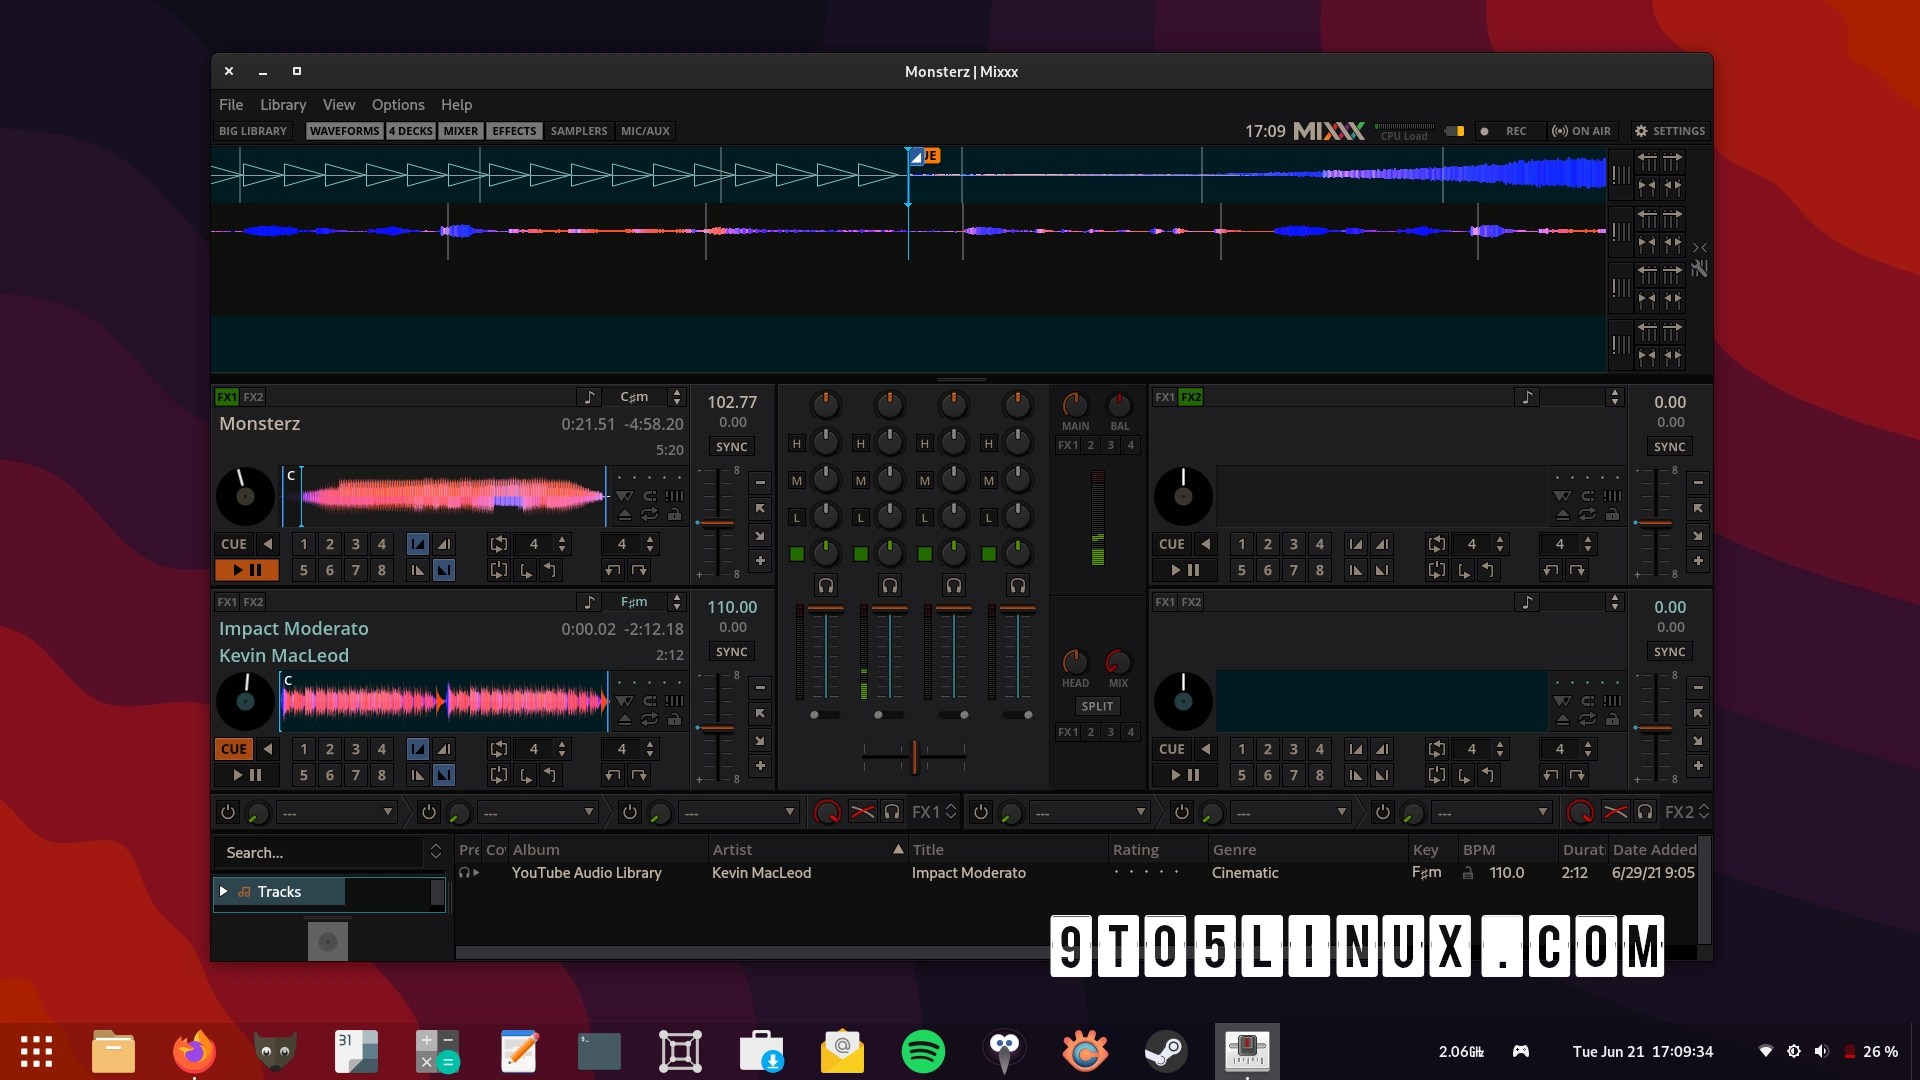Collapse the Tracks item in the library sidebar

224,891
